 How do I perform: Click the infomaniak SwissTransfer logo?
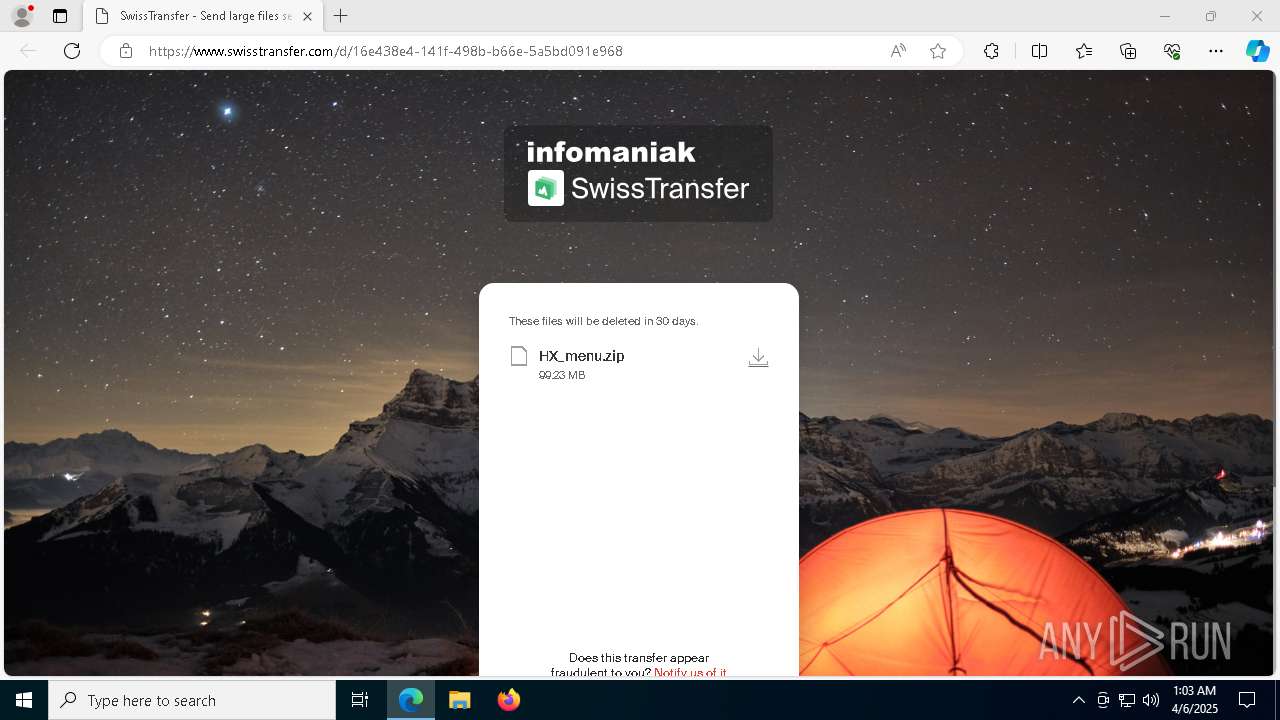click(x=638, y=172)
